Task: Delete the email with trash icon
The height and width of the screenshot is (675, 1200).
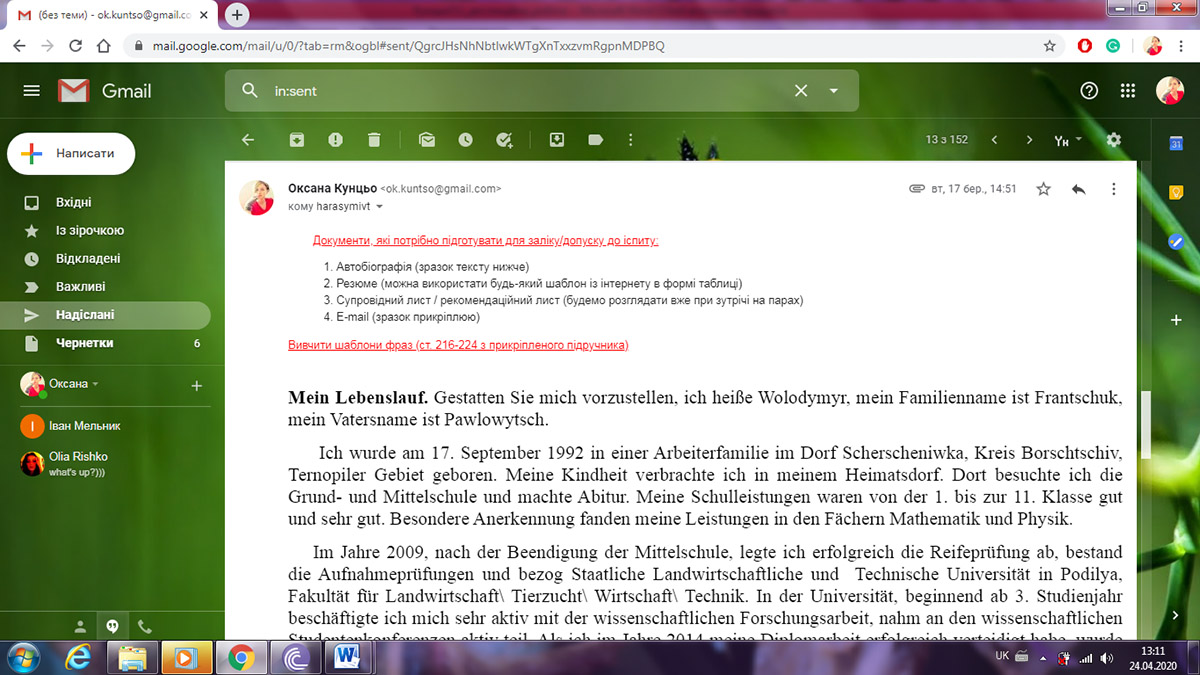Action: [x=373, y=140]
